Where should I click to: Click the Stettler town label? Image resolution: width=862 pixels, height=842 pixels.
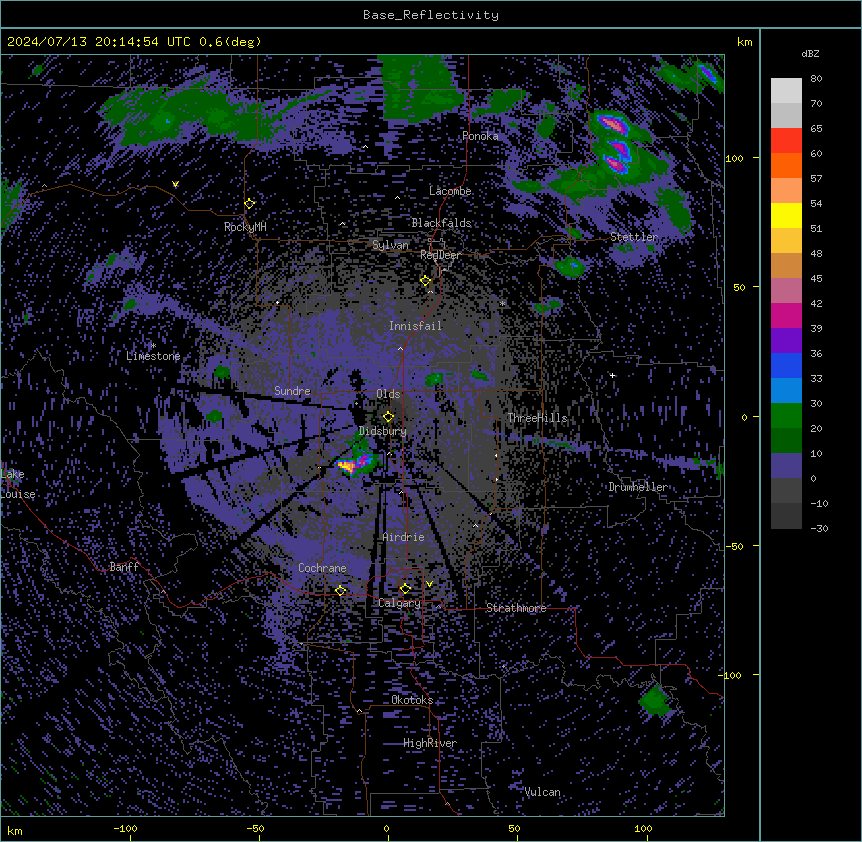633,237
